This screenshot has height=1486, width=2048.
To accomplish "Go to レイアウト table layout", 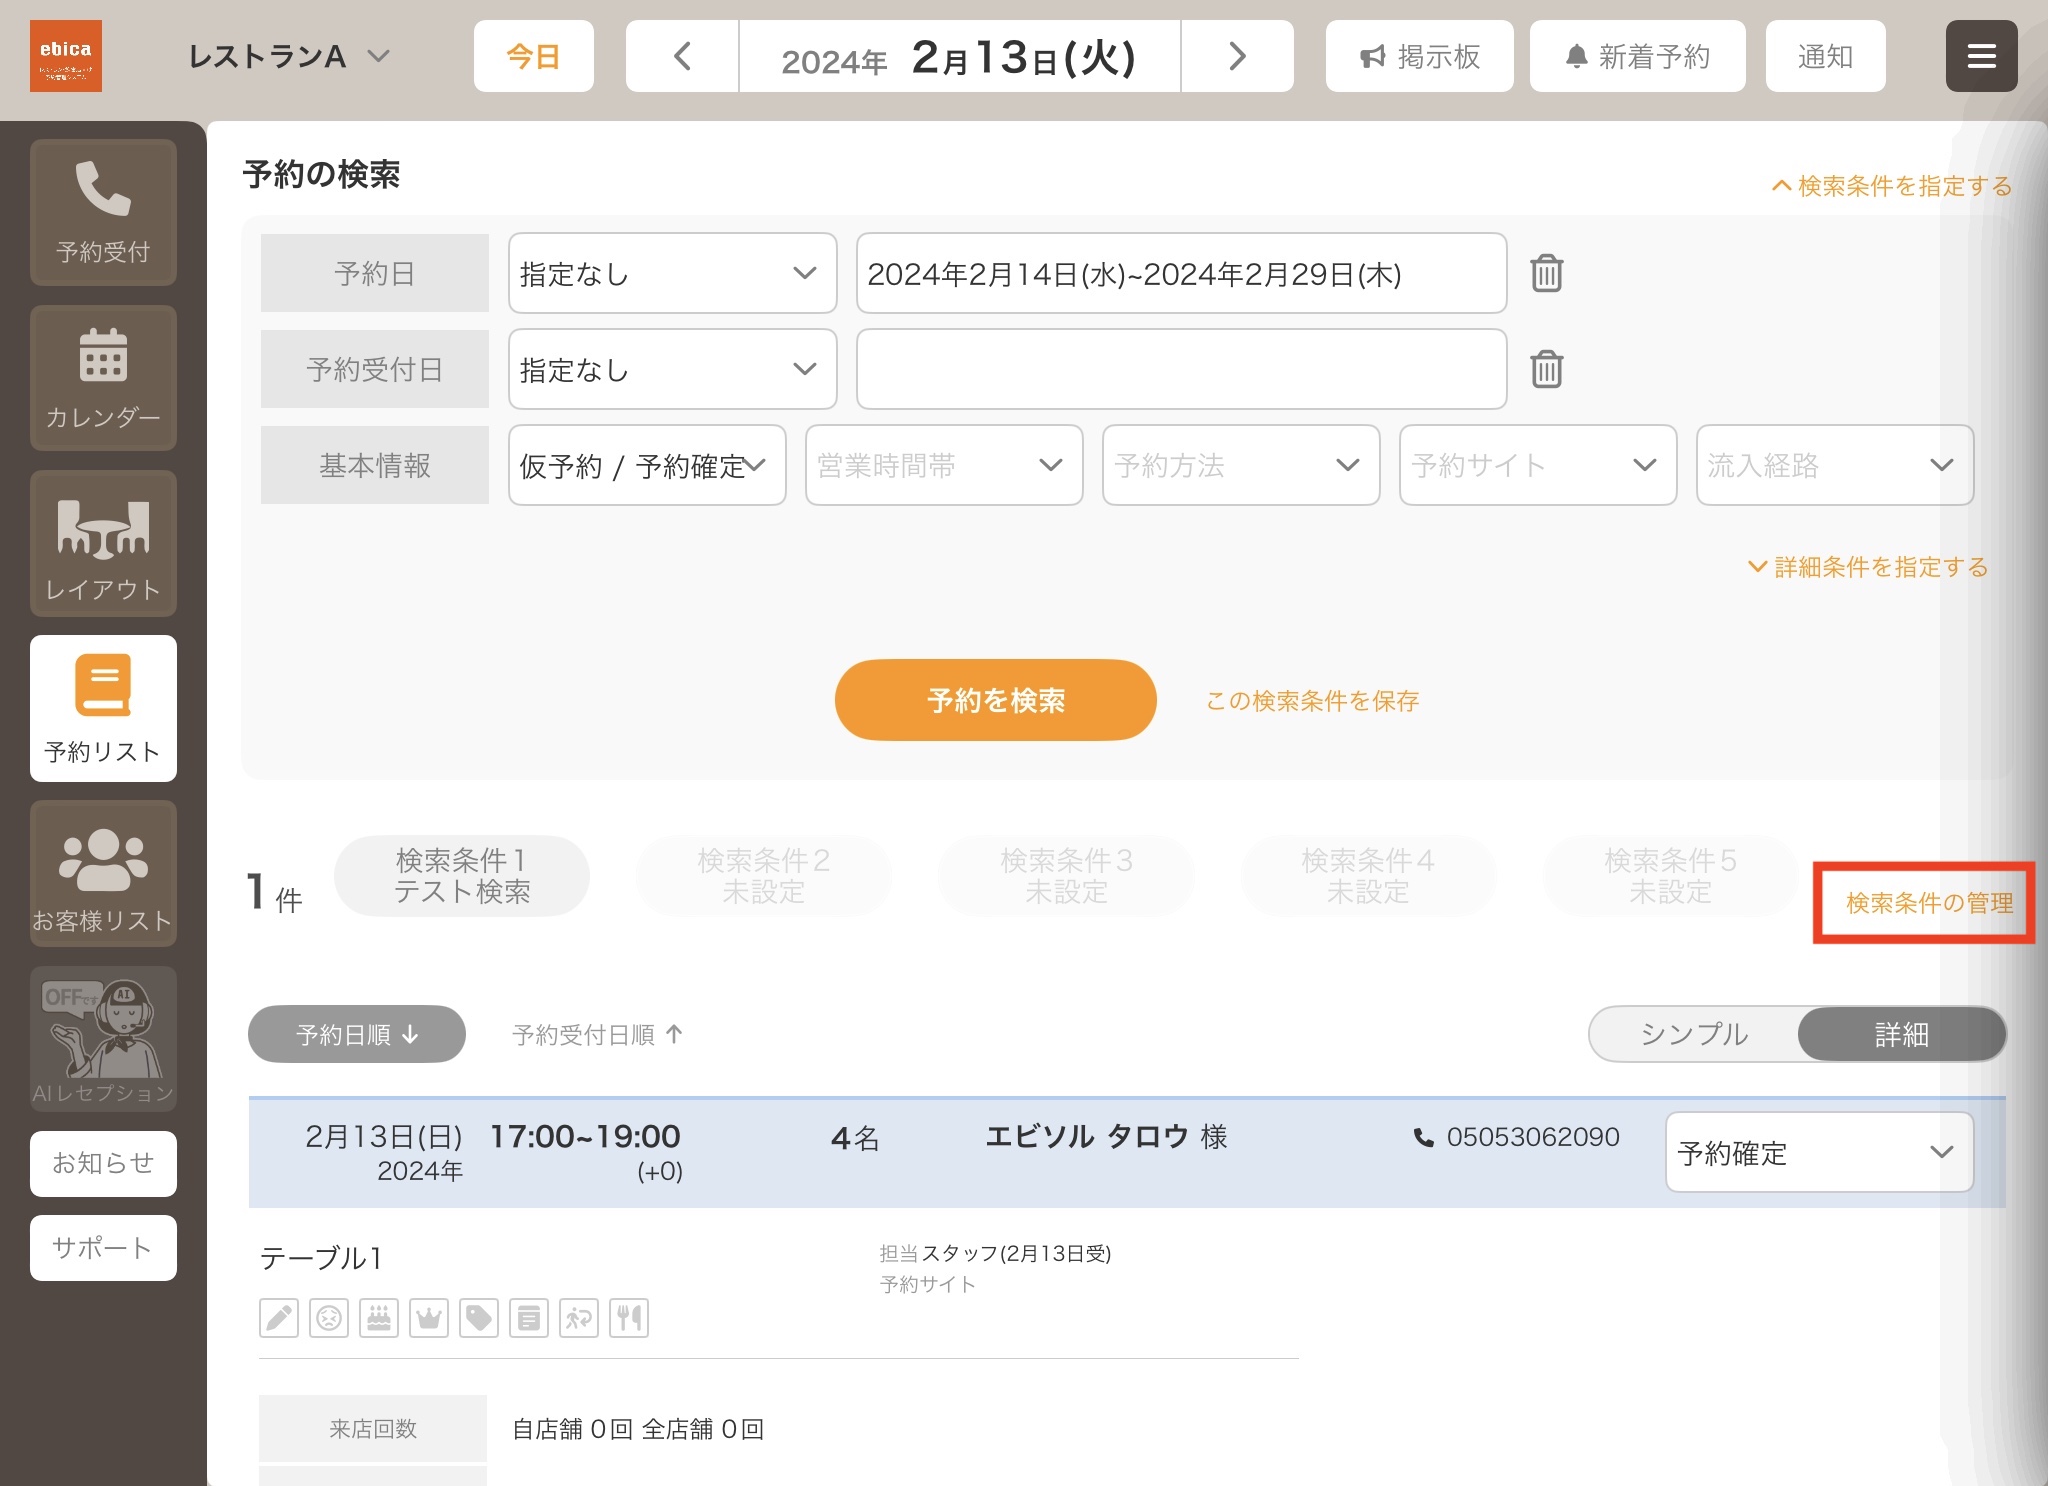I will coord(103,543).
